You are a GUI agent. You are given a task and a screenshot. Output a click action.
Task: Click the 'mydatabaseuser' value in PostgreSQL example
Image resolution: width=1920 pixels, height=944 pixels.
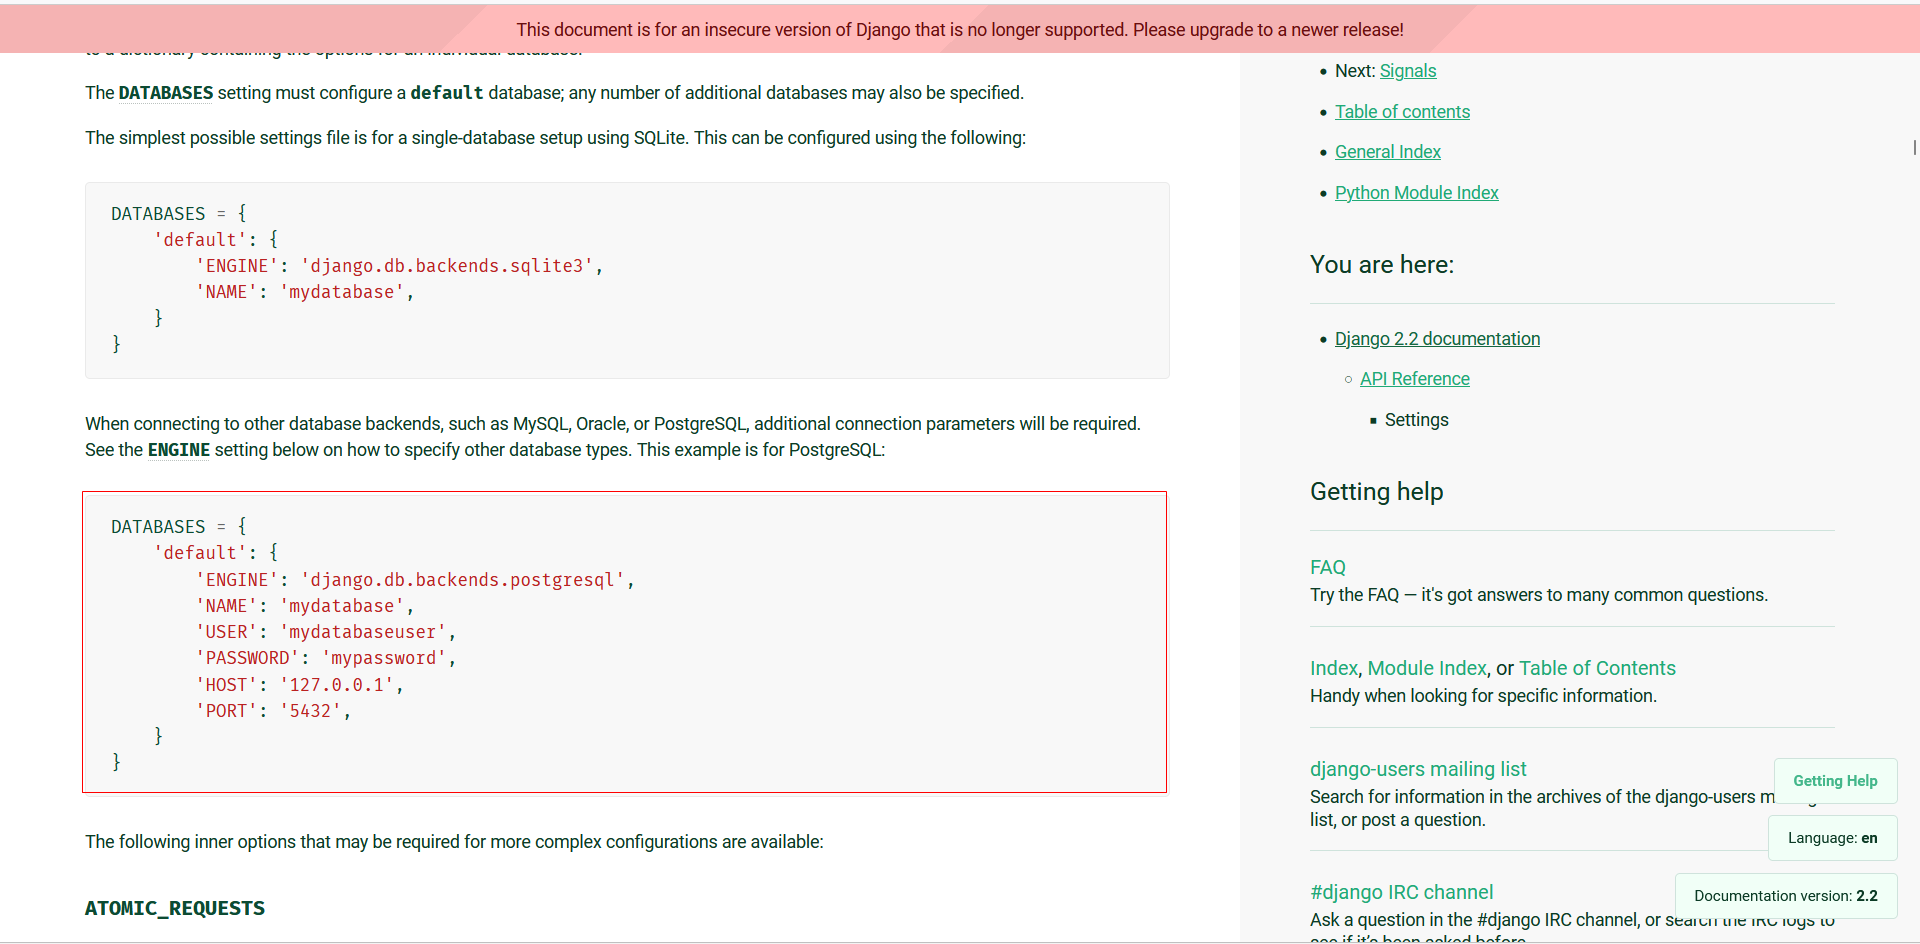(x=362, y=632)
